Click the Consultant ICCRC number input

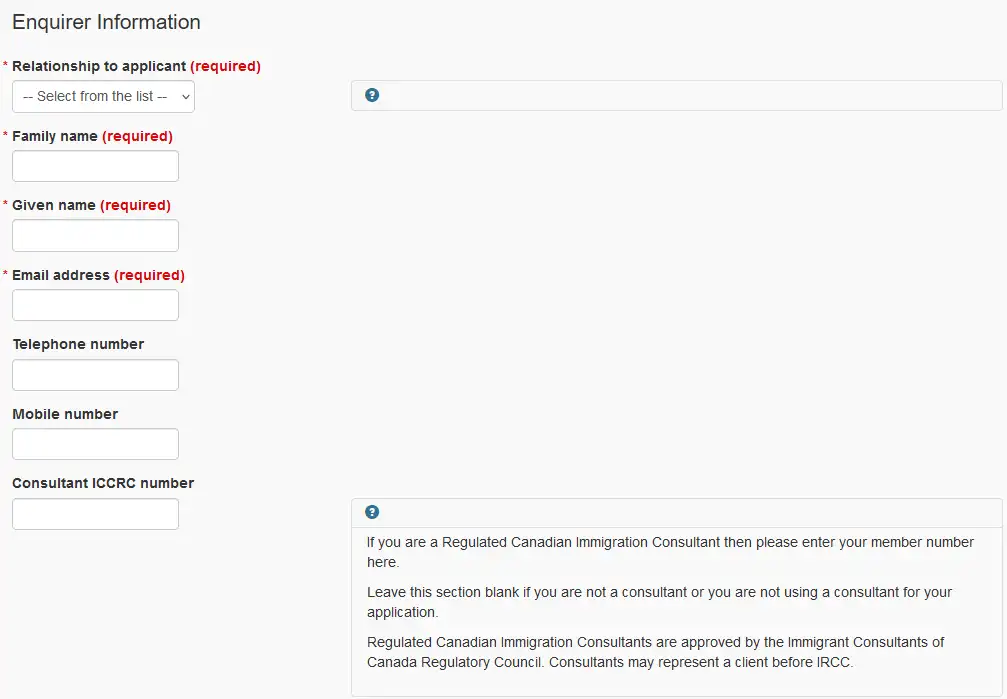click(95, 514)
